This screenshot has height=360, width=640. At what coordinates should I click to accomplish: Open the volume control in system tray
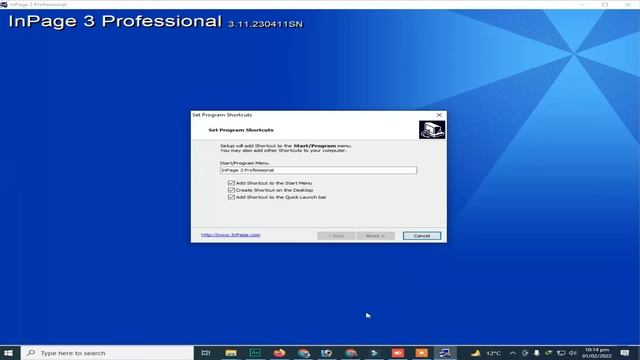[x=573, y=353]
